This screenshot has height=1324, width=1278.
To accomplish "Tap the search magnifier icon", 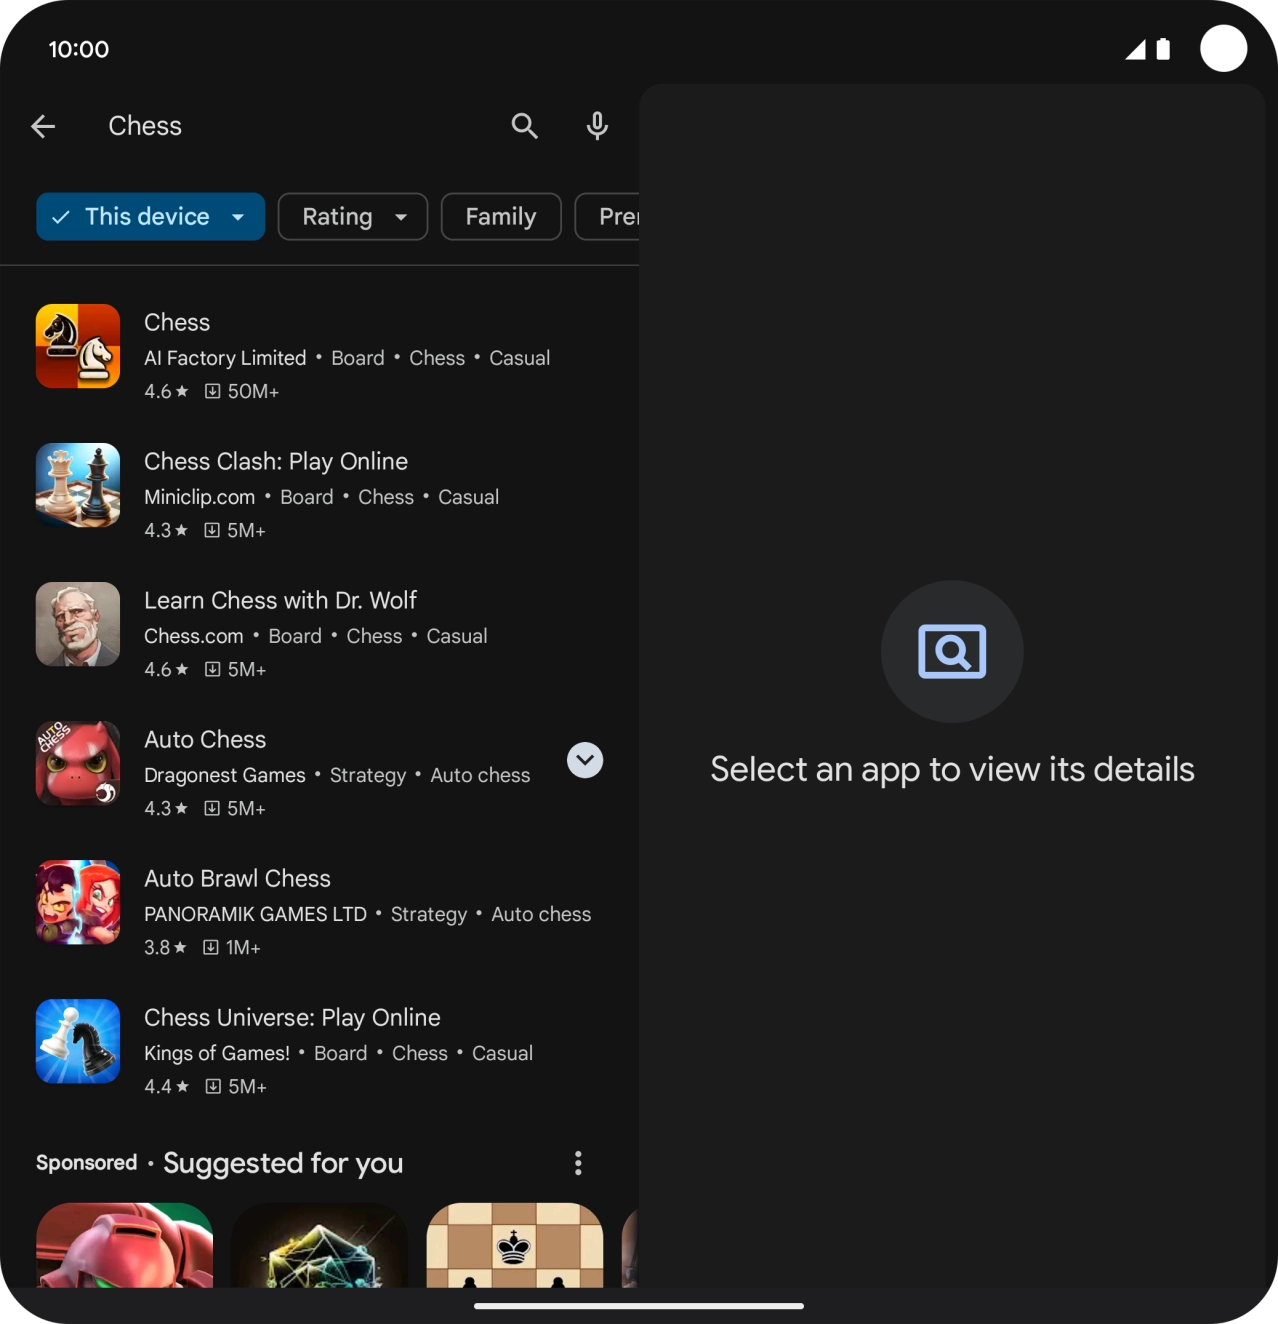I will click(524, 126).
